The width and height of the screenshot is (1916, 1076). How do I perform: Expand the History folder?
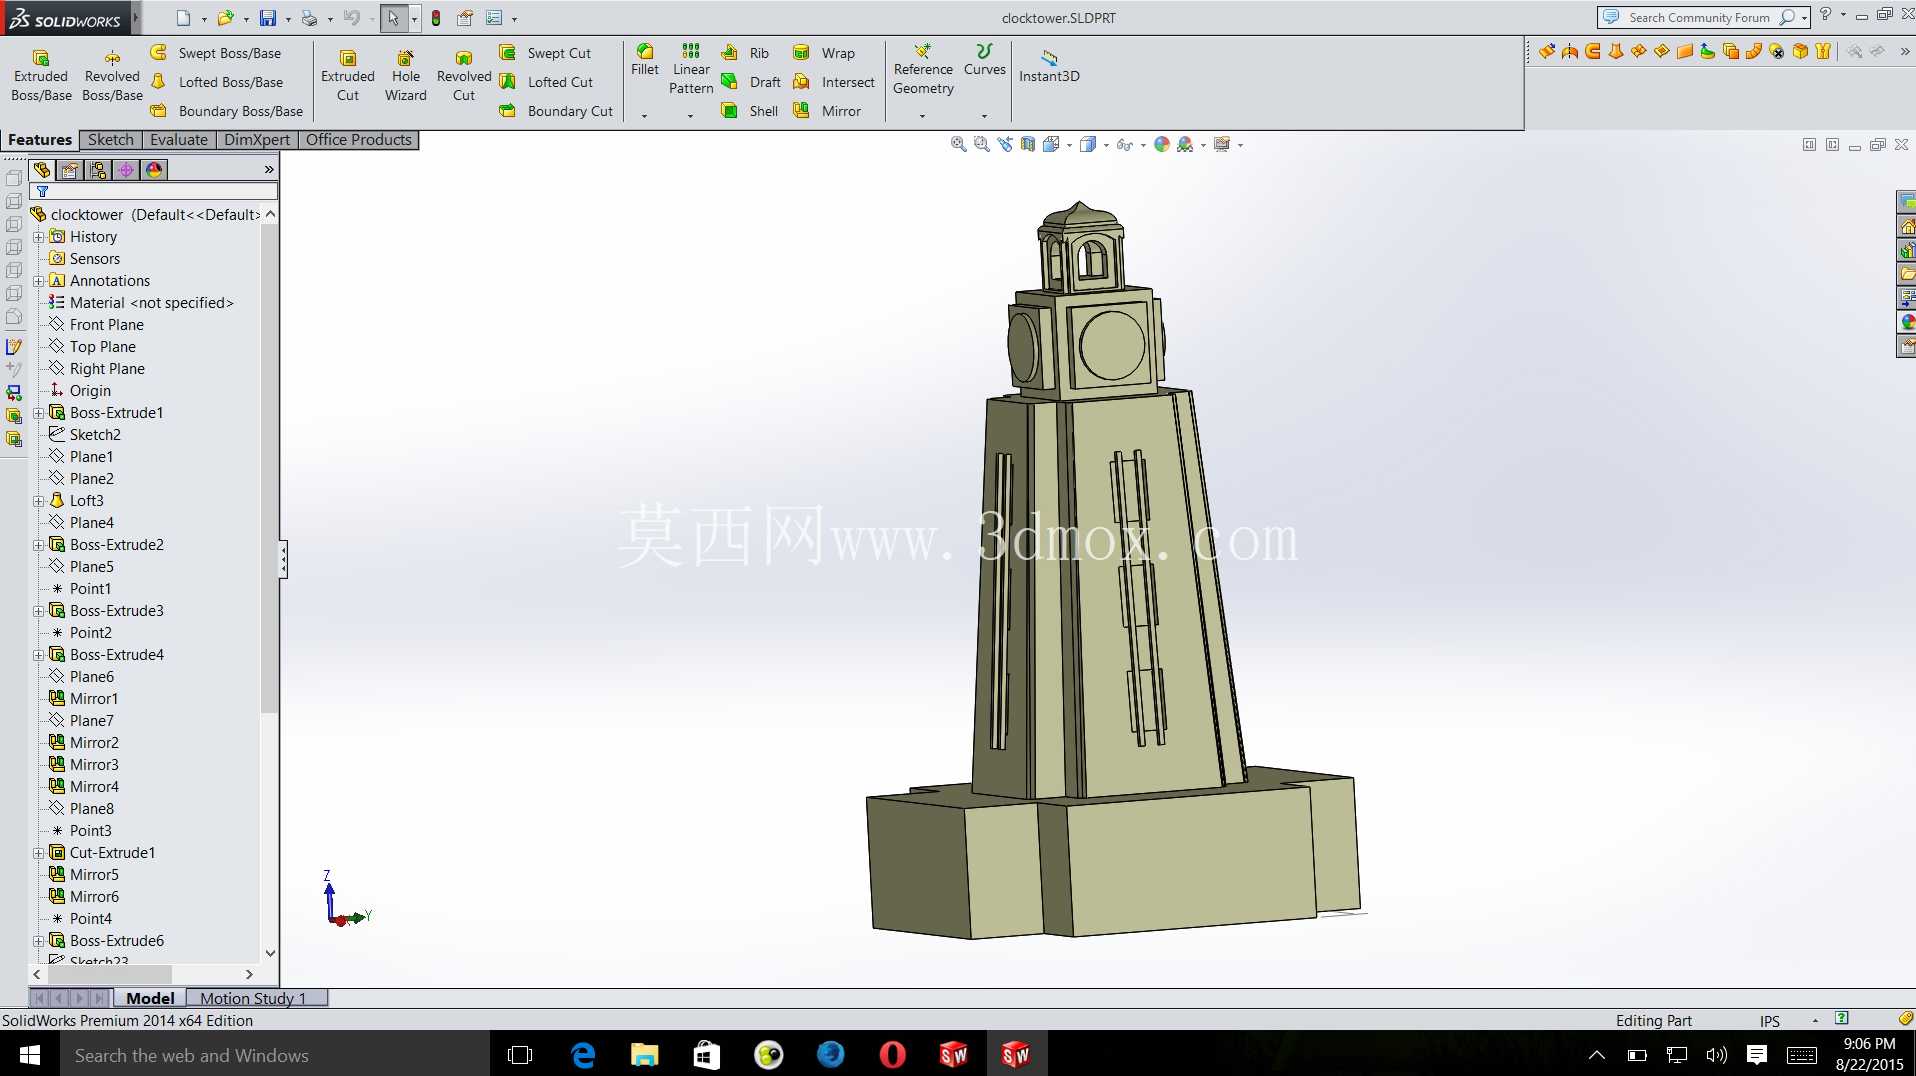pos(39,237)
